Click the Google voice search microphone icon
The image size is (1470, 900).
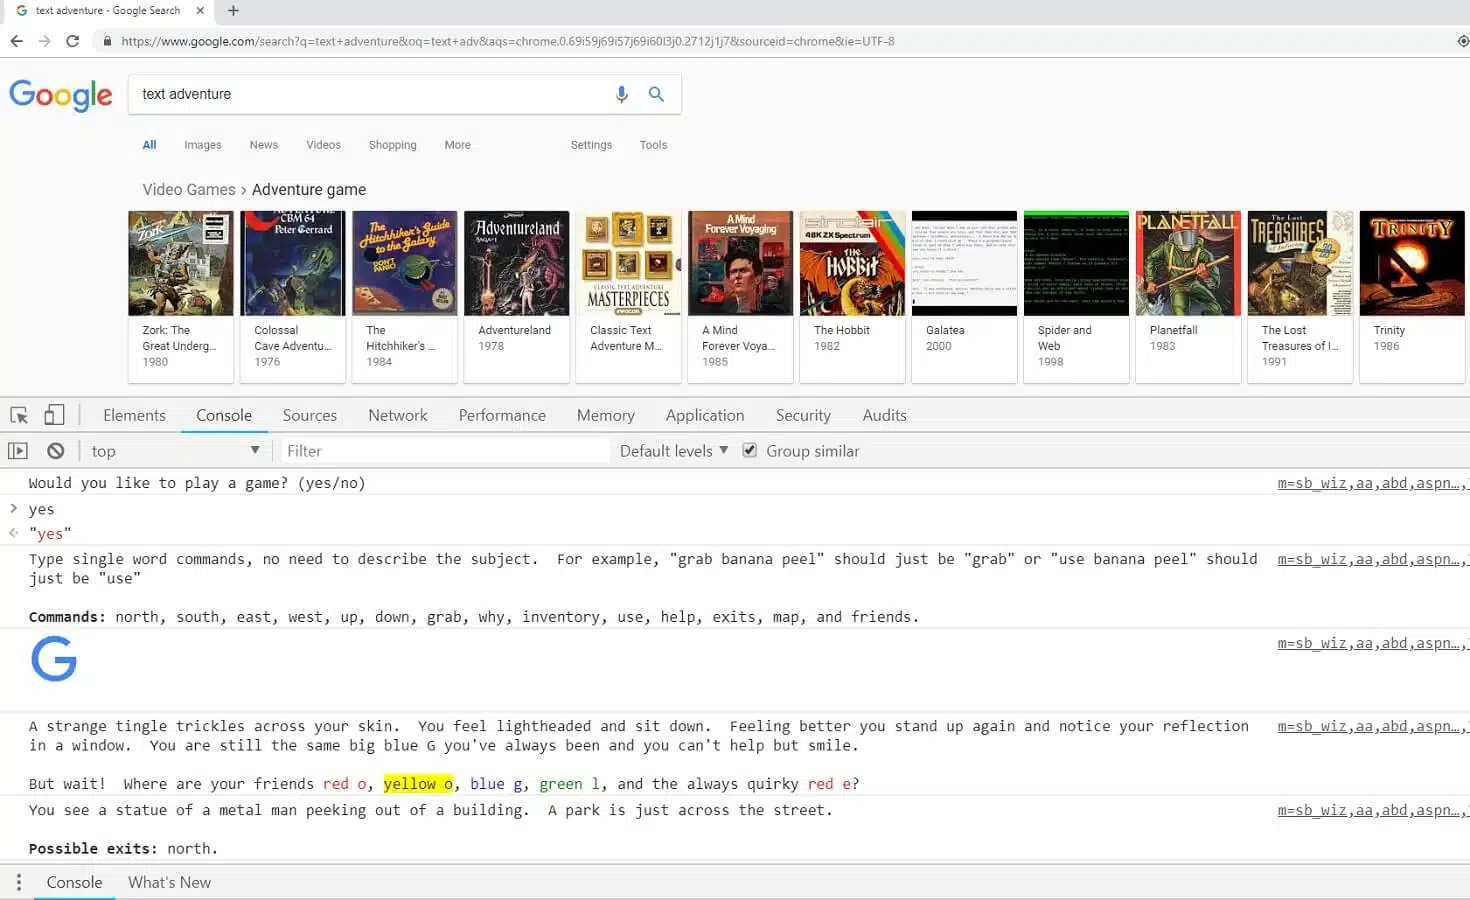tap(621, 93)
